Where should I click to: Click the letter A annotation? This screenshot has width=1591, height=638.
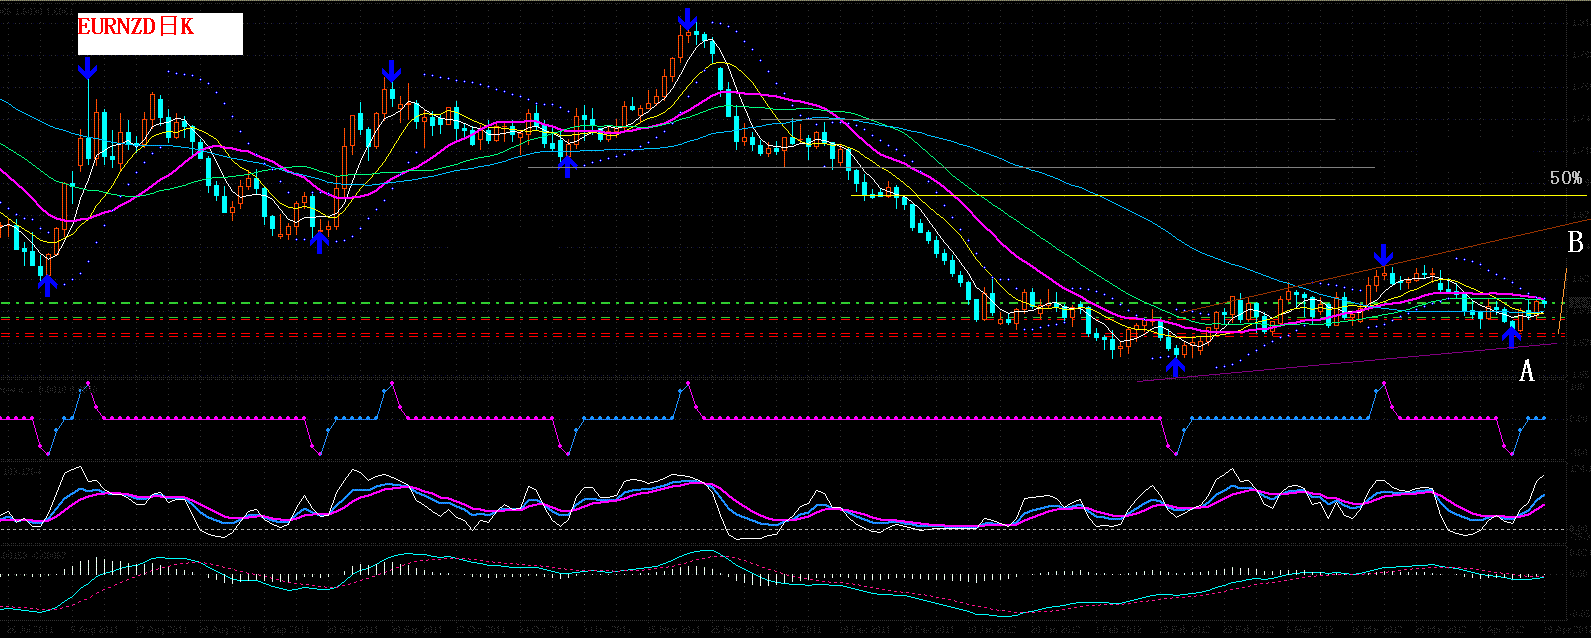coord(1526,371)
